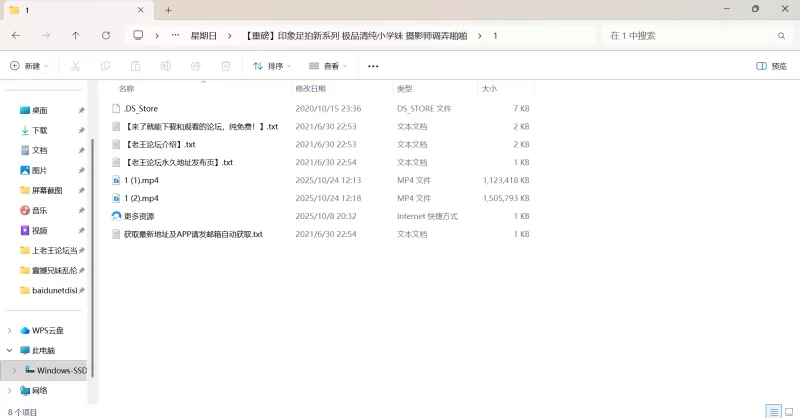
Task: Expand the 此电脑 tree node
Action: [11, 350]
